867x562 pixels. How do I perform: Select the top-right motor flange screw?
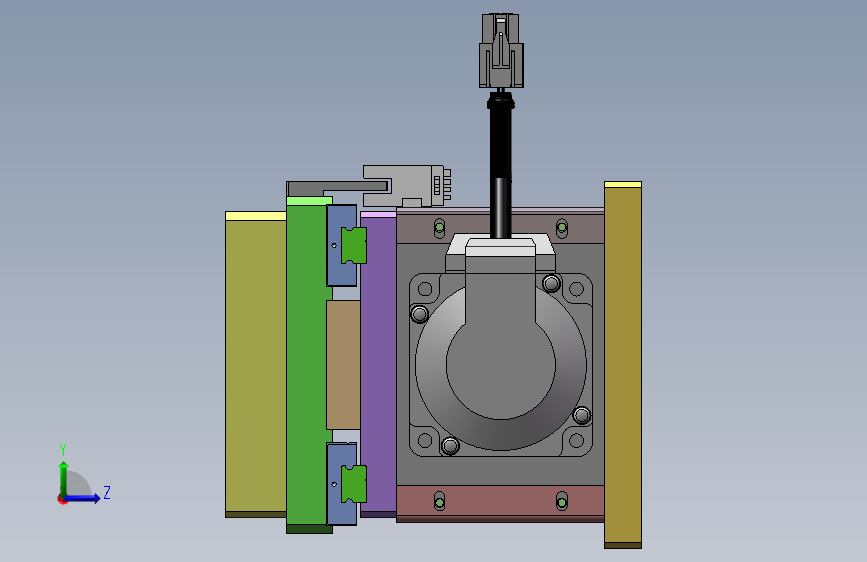point(551,284)
